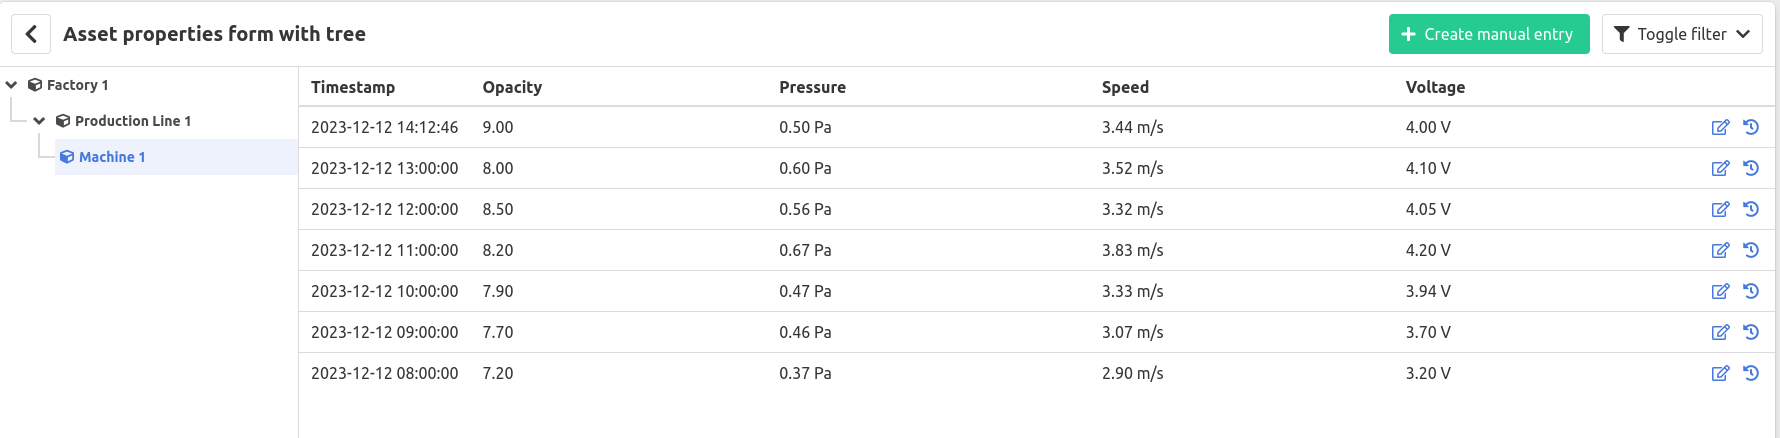
Task: Click the Voltage column header
Action: (x=1435, y=87)
